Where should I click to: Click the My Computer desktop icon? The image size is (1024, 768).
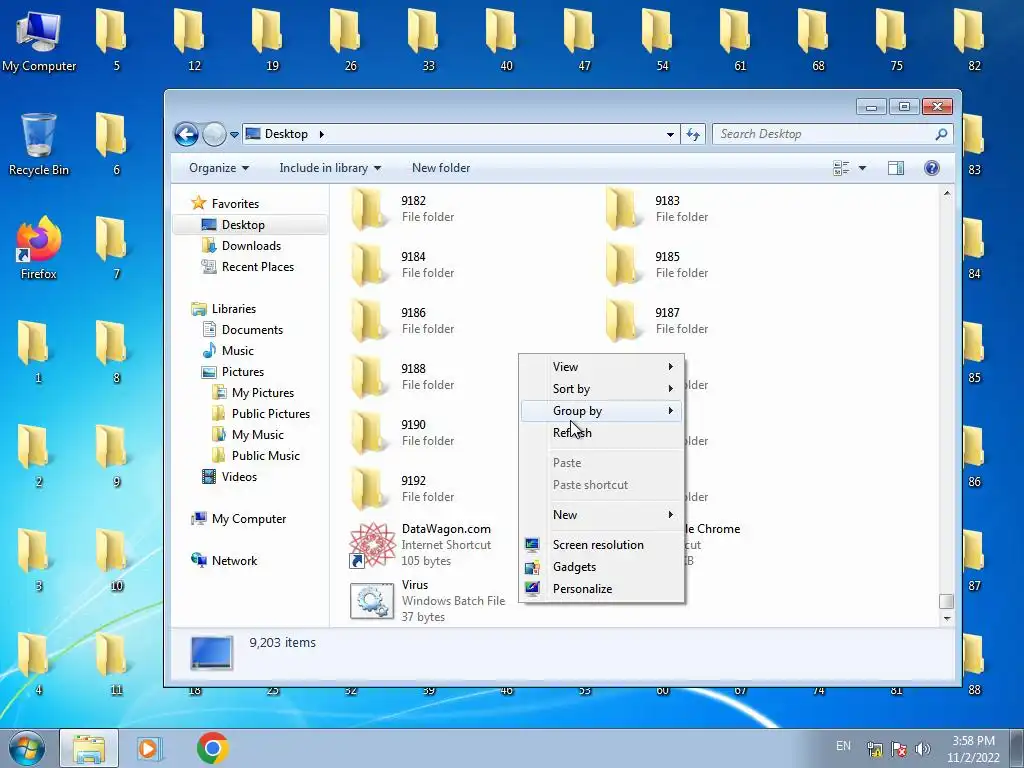(x=39, y=40)
